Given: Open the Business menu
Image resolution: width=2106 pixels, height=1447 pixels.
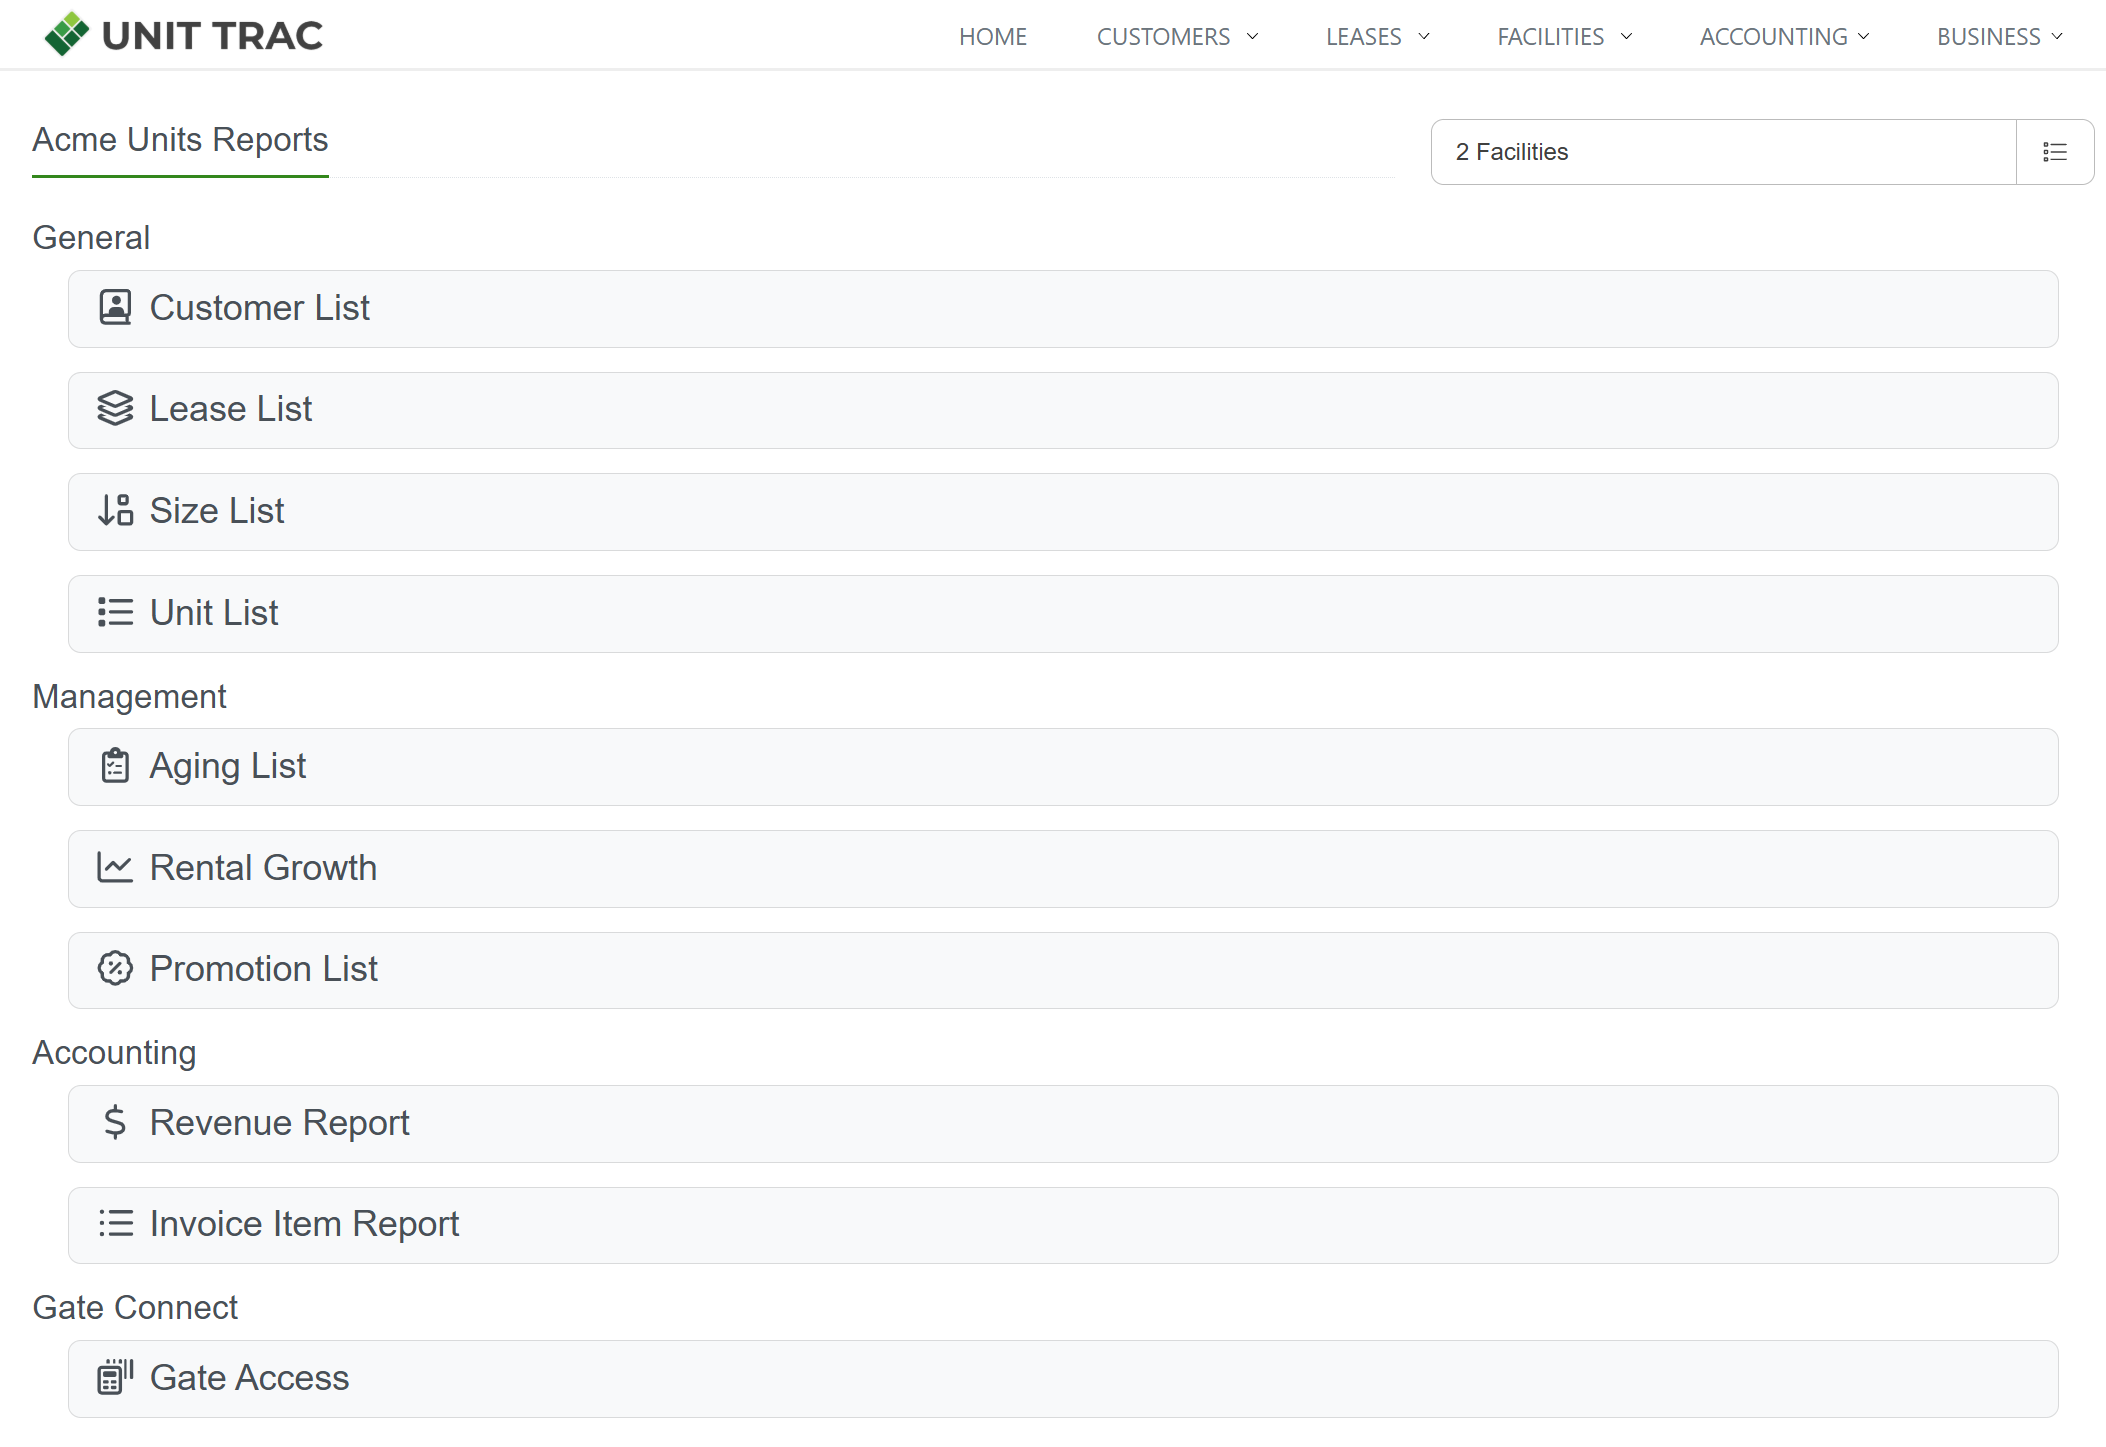Looking at the screenshot, I should [1999, 37].
